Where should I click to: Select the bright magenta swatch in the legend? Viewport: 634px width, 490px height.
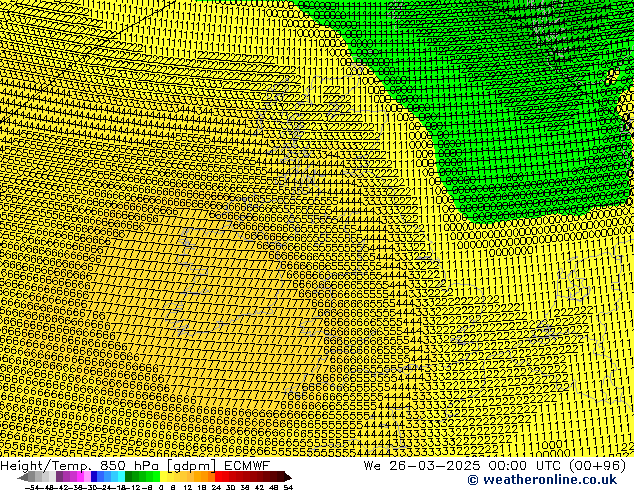(x=80, y=476)
